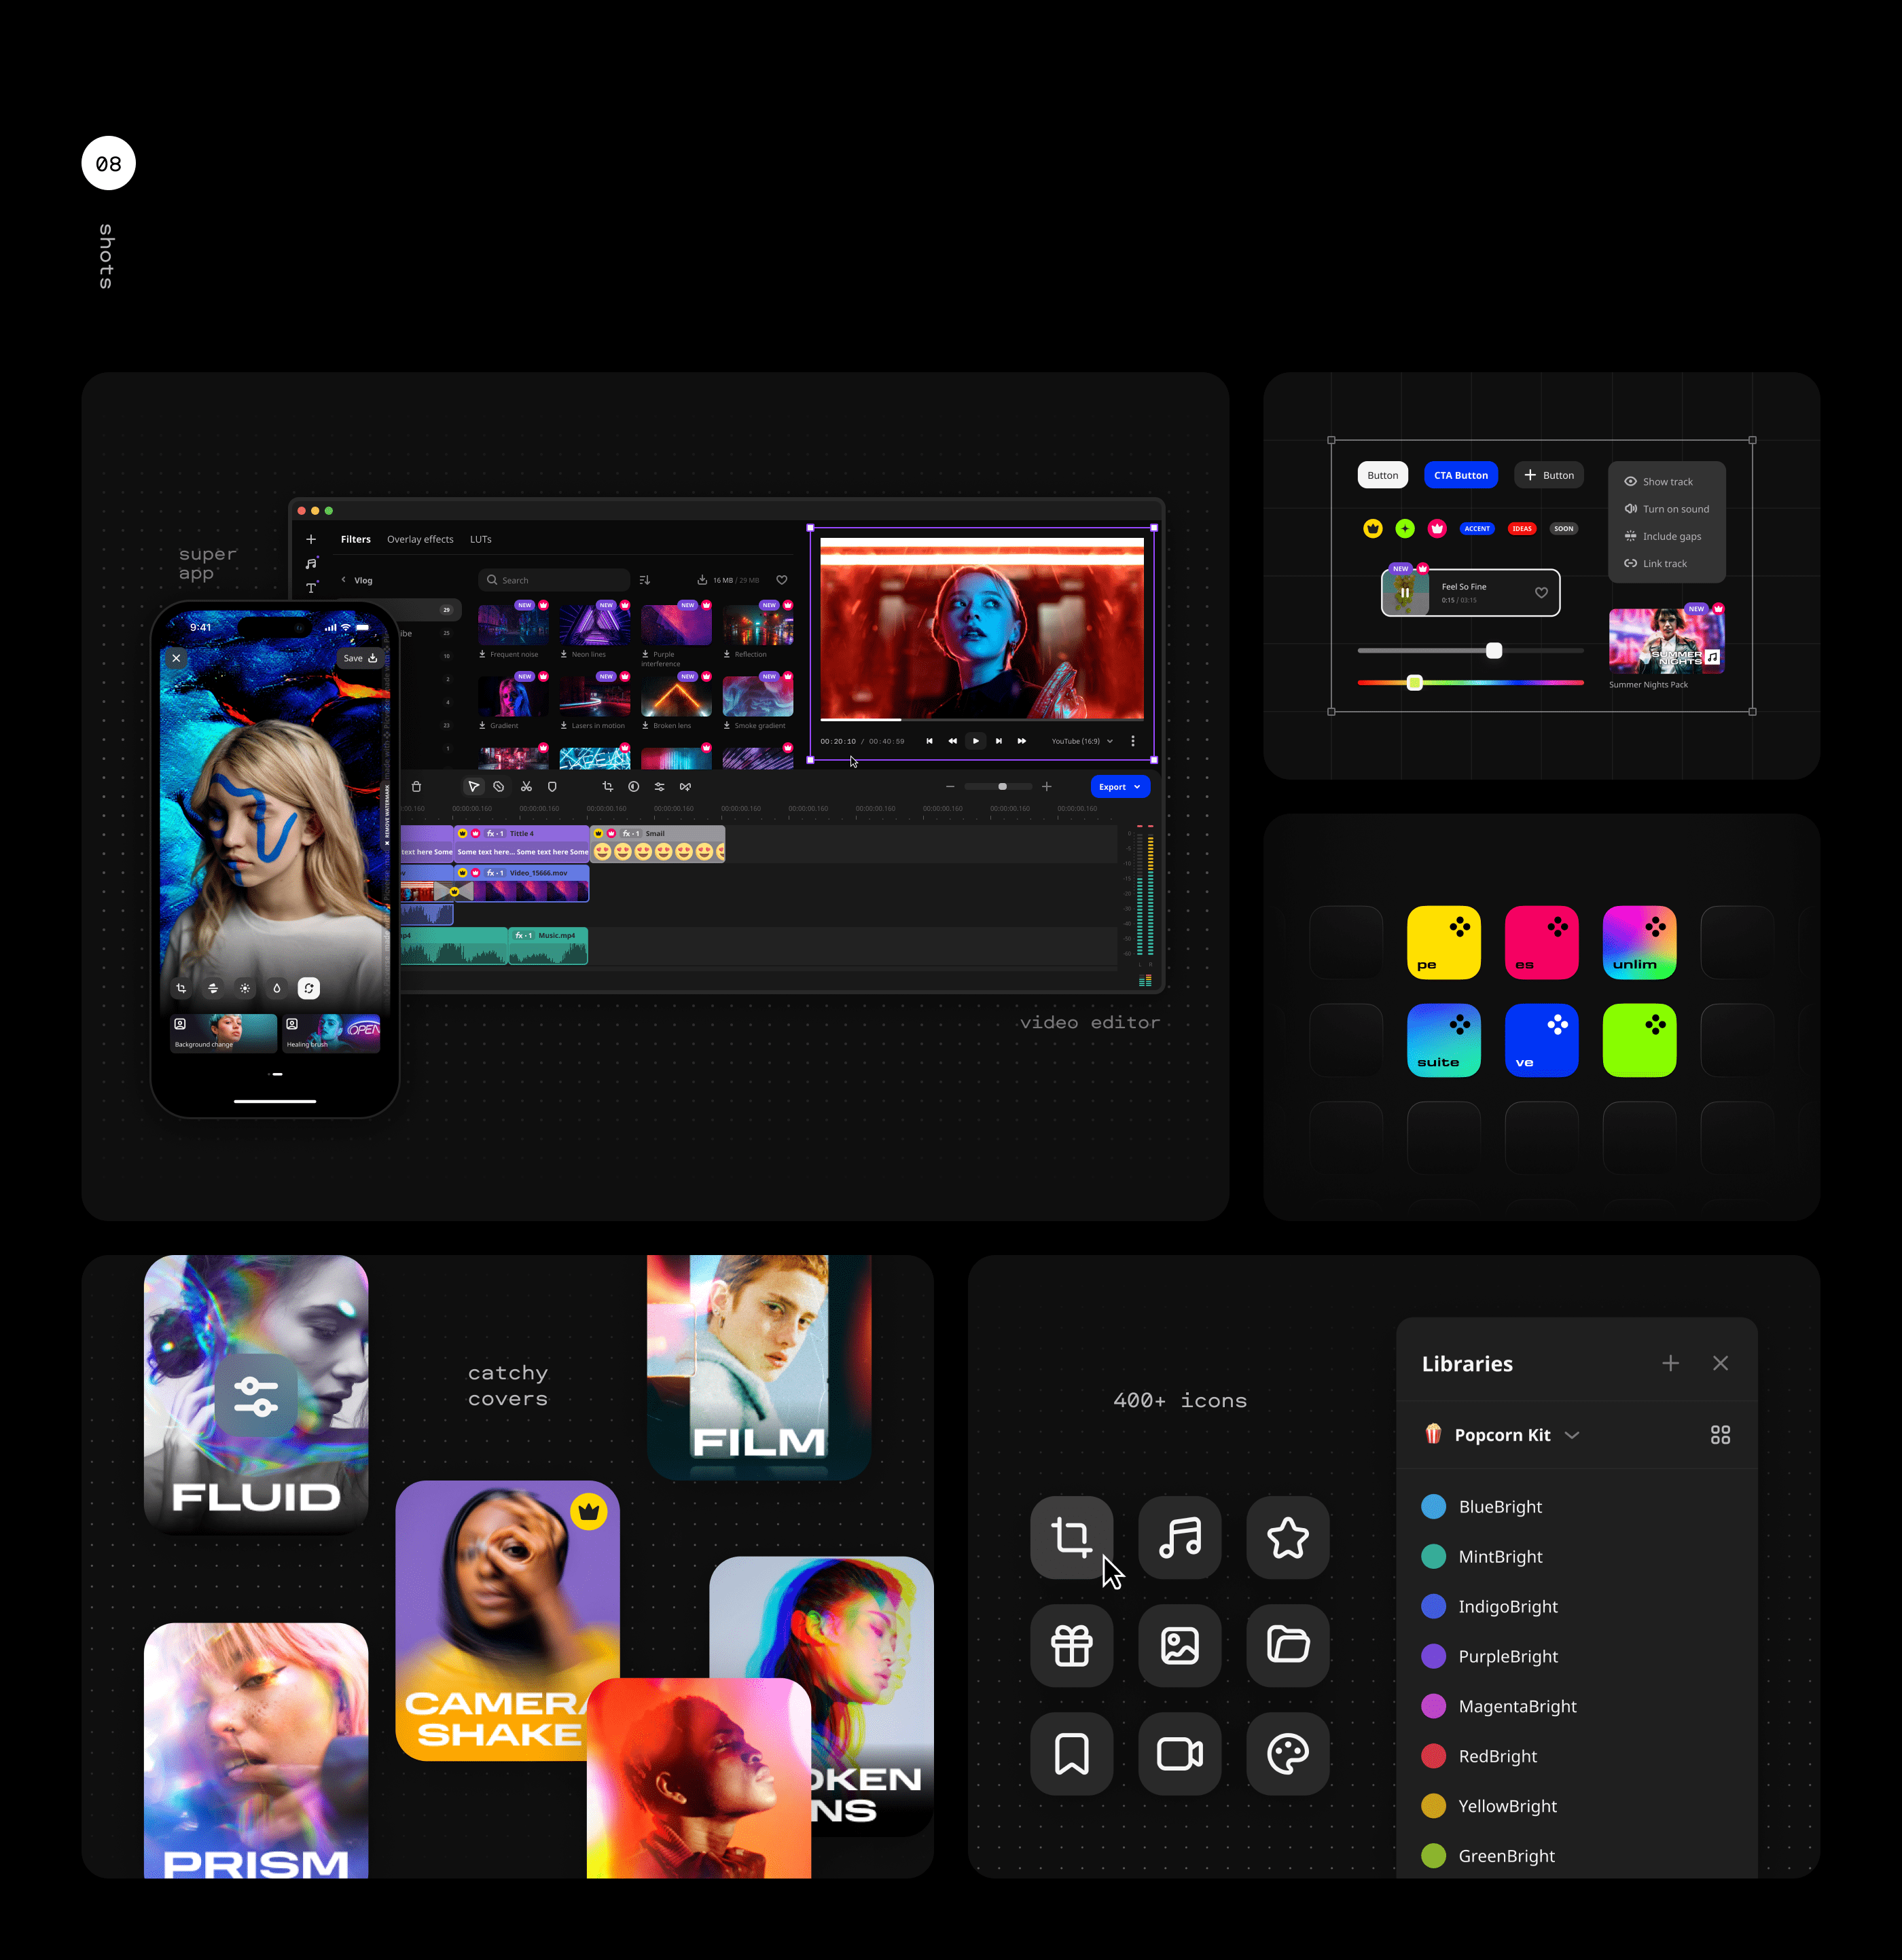Toggle Show track eye option
Screen dimensions: 1902x1960
pos(1665,482)
